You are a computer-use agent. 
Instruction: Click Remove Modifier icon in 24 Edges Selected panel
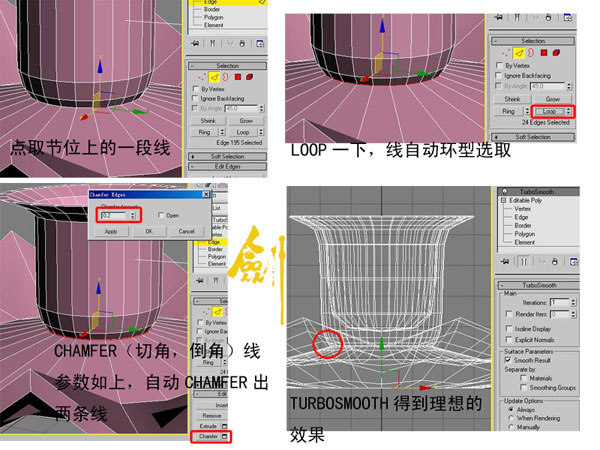tap(548, 18)
